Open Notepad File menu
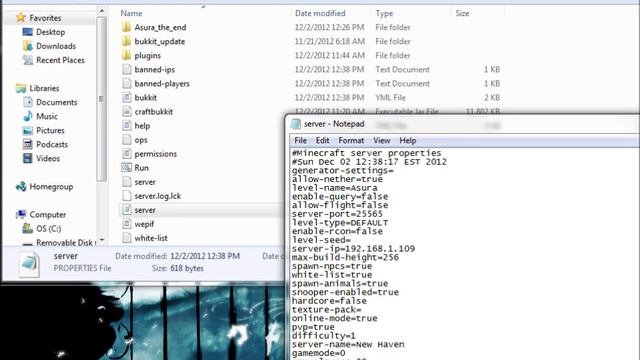 [x=300, y=140]
